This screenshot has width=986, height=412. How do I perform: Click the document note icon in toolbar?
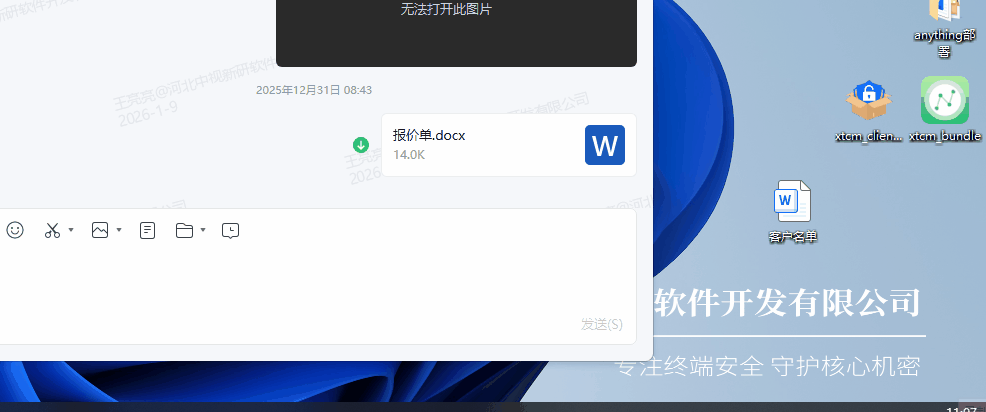(x=147, y=231)
